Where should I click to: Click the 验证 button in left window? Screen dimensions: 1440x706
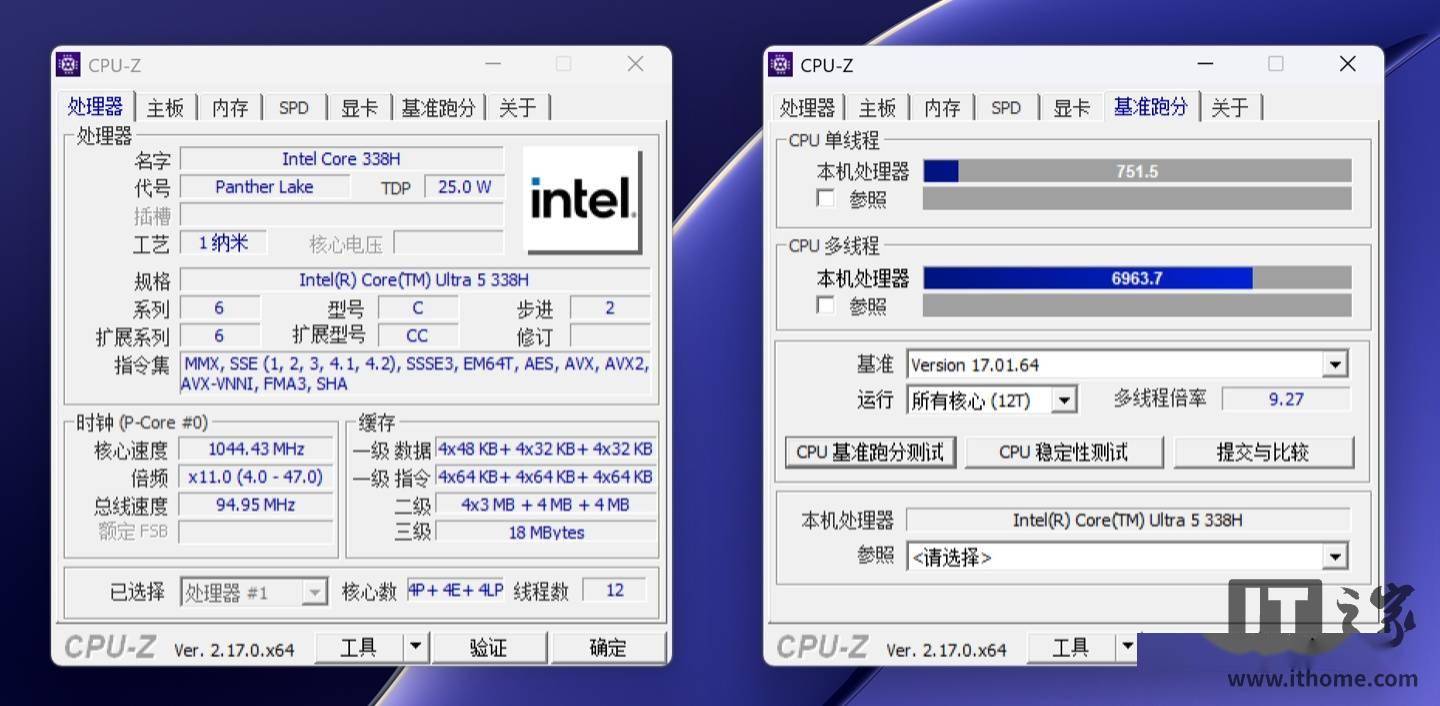(489, 648)
